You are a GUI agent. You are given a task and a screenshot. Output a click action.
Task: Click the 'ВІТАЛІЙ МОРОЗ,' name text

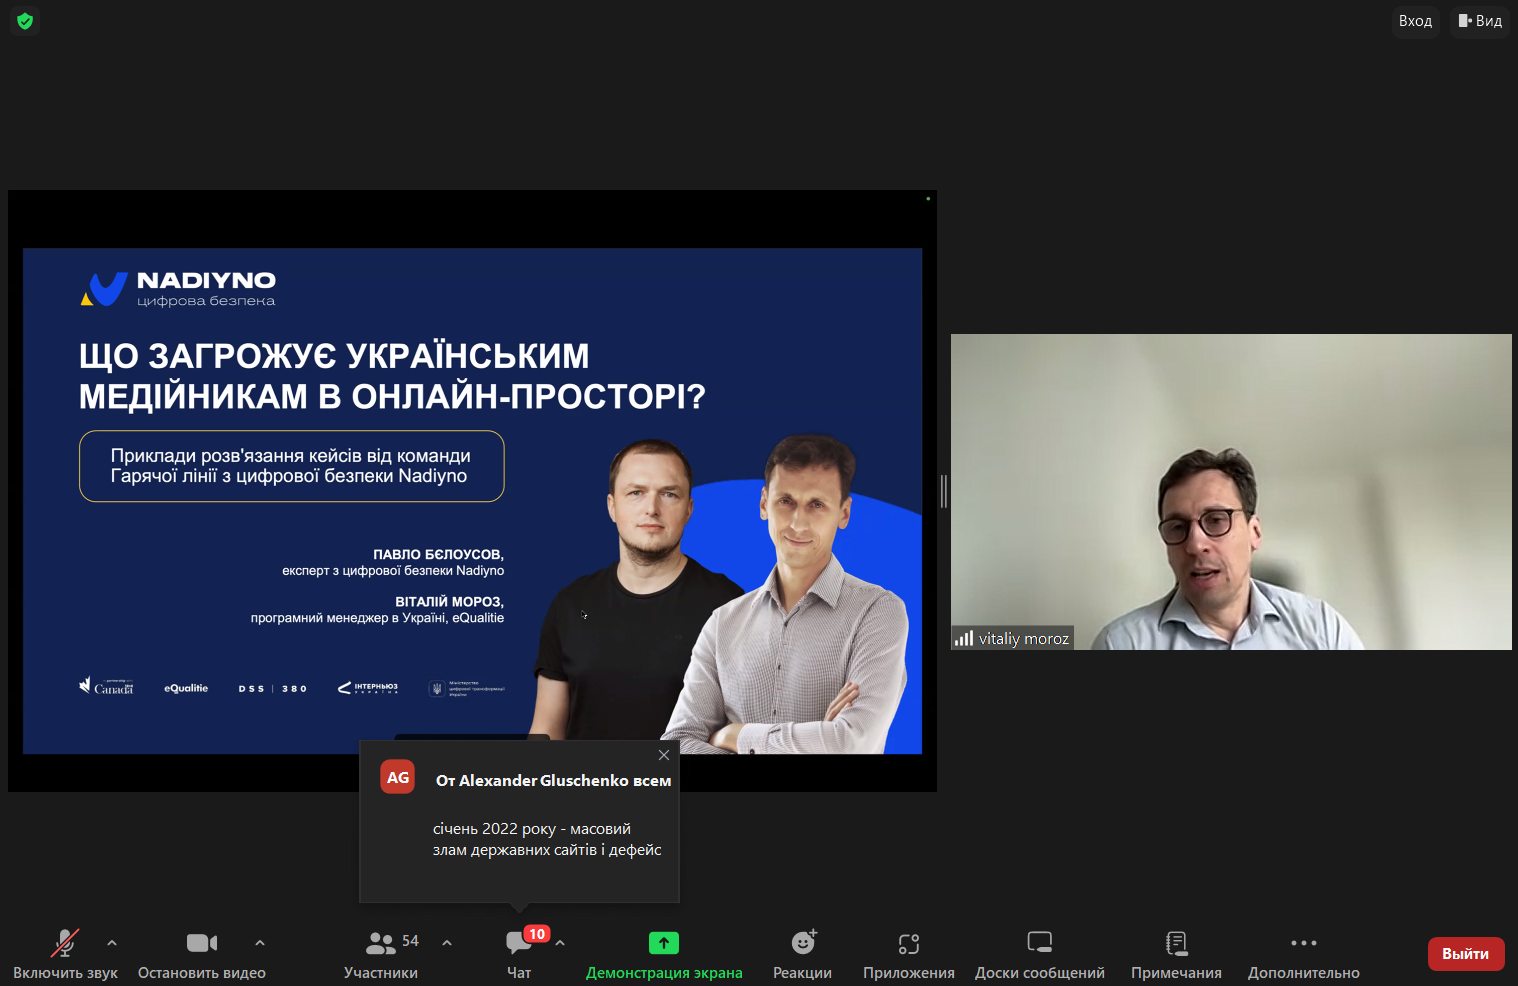(x=450, y=602)
